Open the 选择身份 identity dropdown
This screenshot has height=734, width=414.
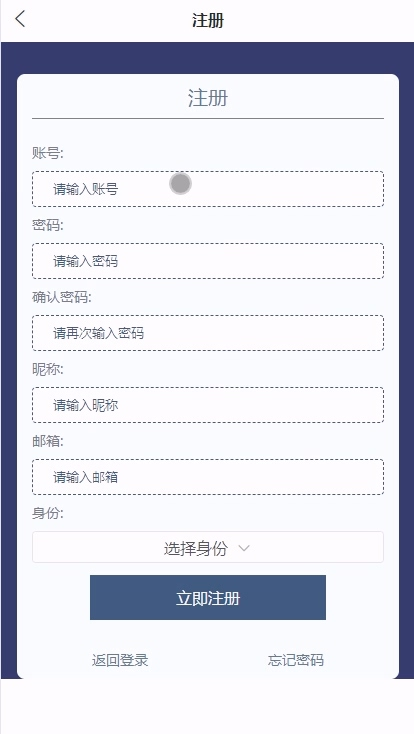208,547
